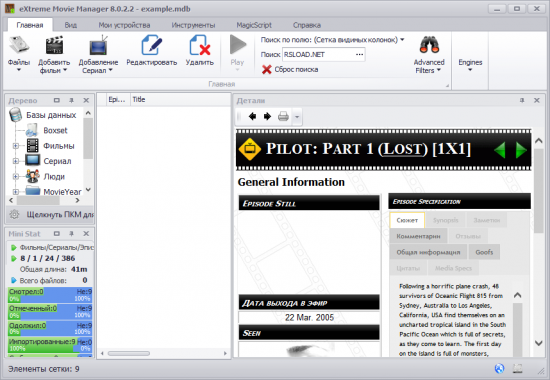The height and width of the screenshot is (380, 550).
Task: Close the Детали panel
Action: (x=537, y=100)
